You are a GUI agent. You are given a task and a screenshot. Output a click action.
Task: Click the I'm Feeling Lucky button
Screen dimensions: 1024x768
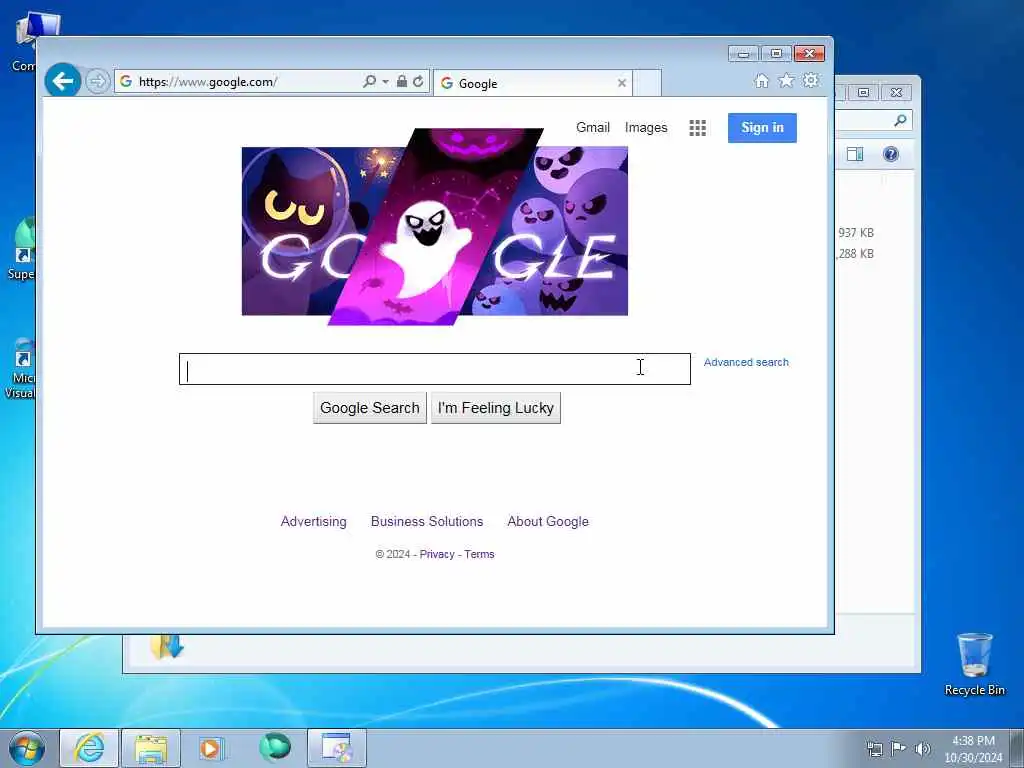(x=496, y=408)
